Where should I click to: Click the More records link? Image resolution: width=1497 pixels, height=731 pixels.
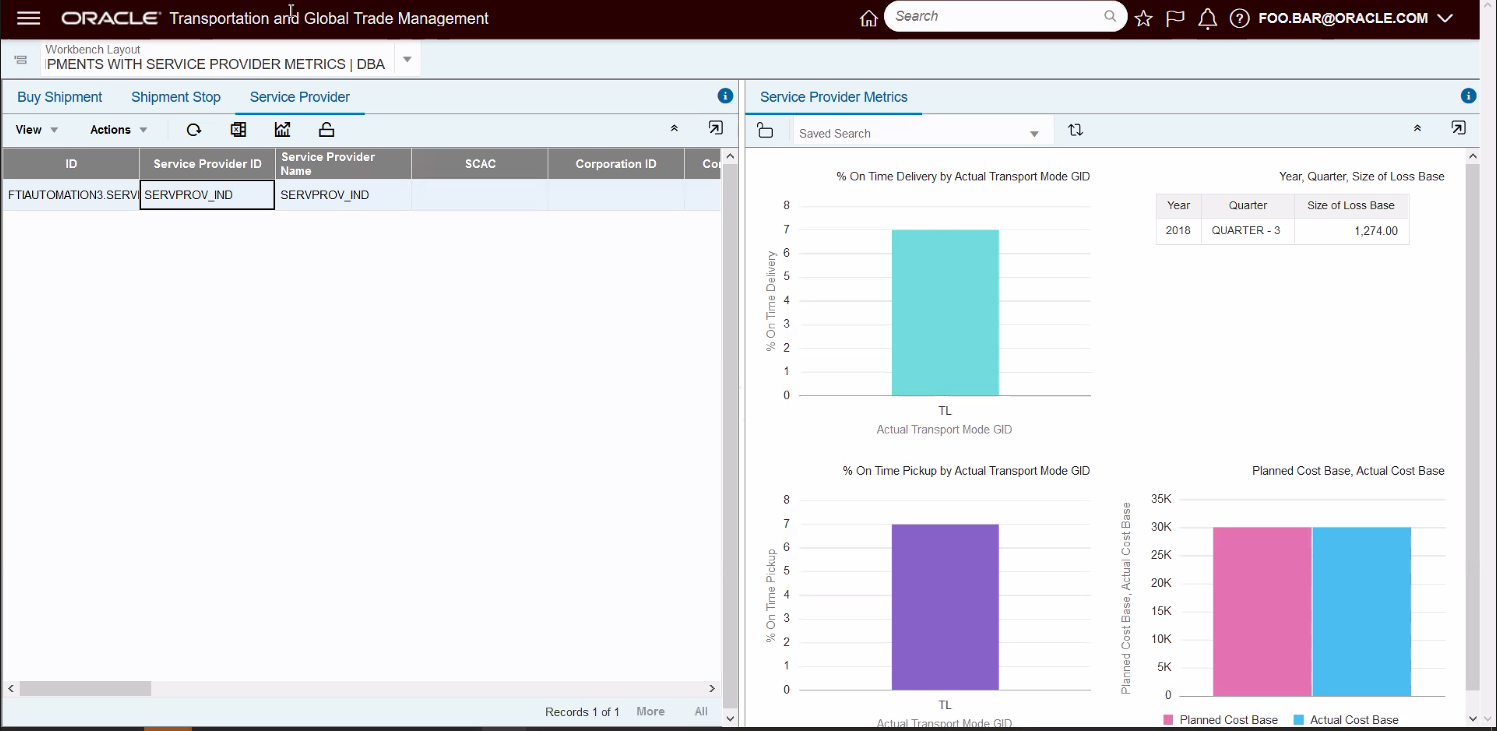tap(650, 712)
